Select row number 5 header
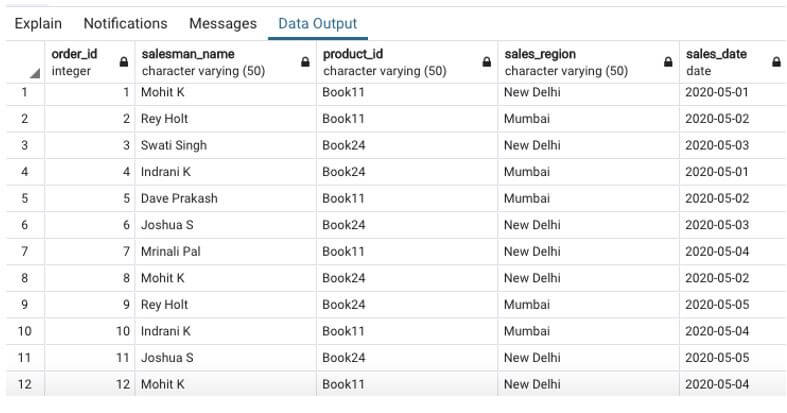 point(24,198)
